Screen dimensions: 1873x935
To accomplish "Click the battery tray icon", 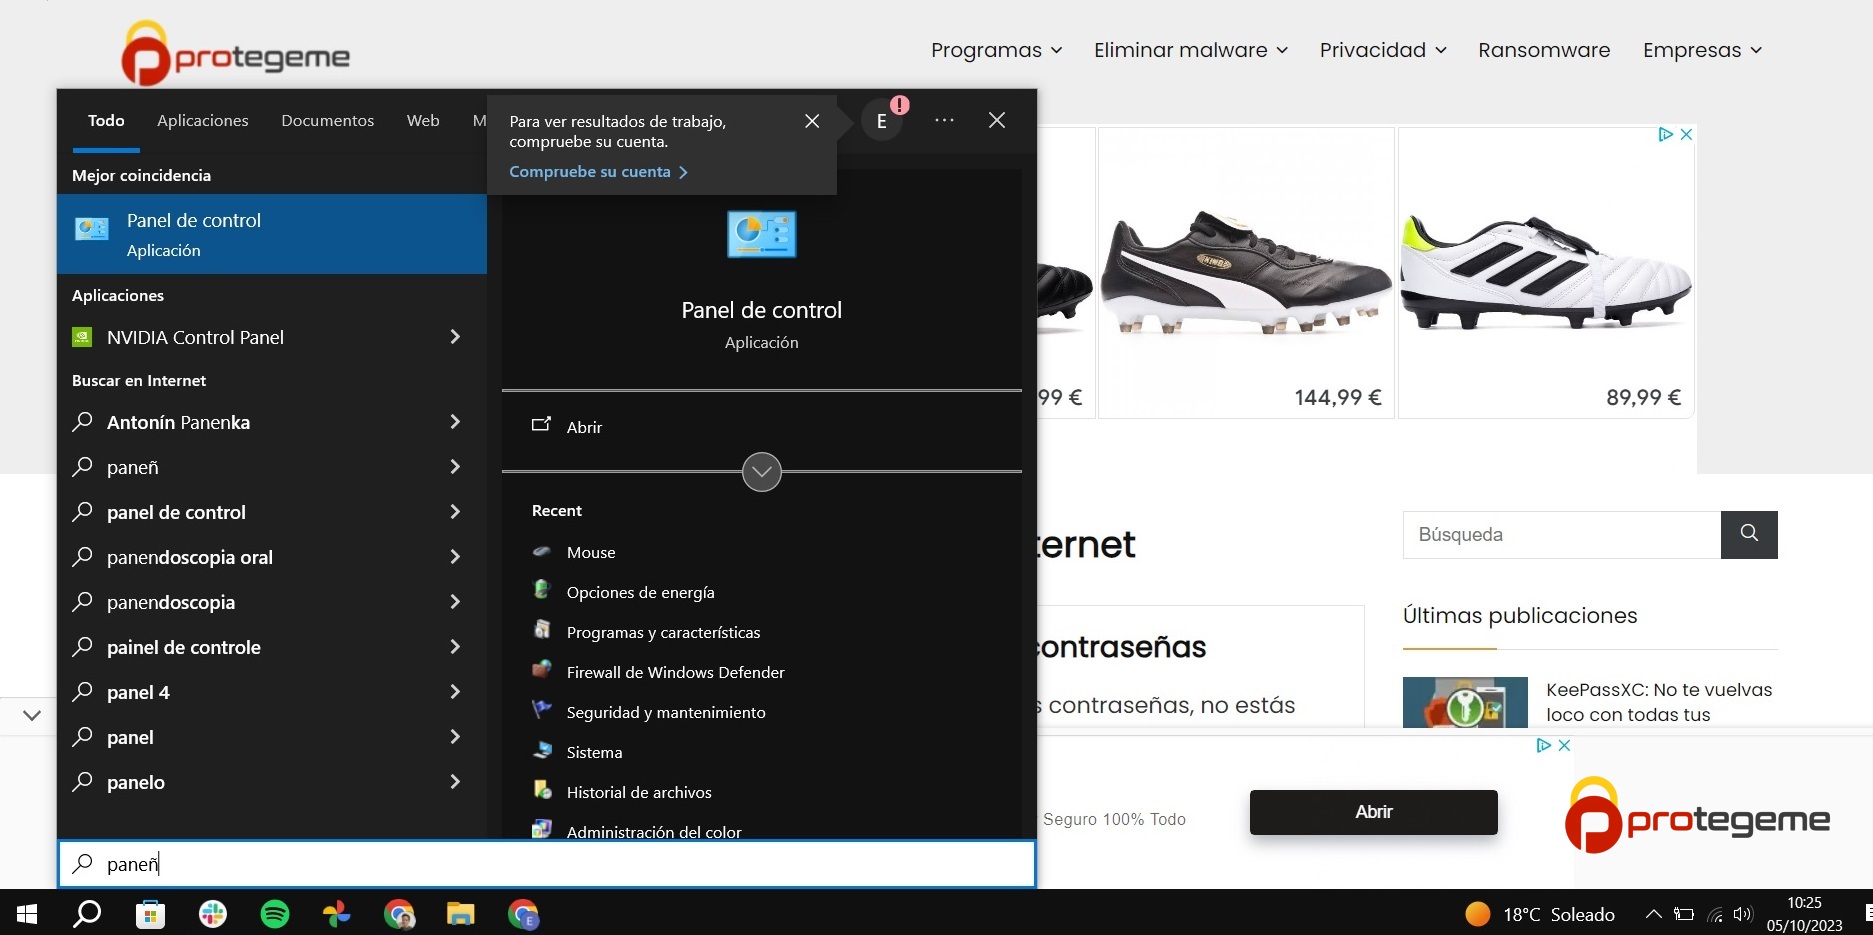I will 1684,914.
